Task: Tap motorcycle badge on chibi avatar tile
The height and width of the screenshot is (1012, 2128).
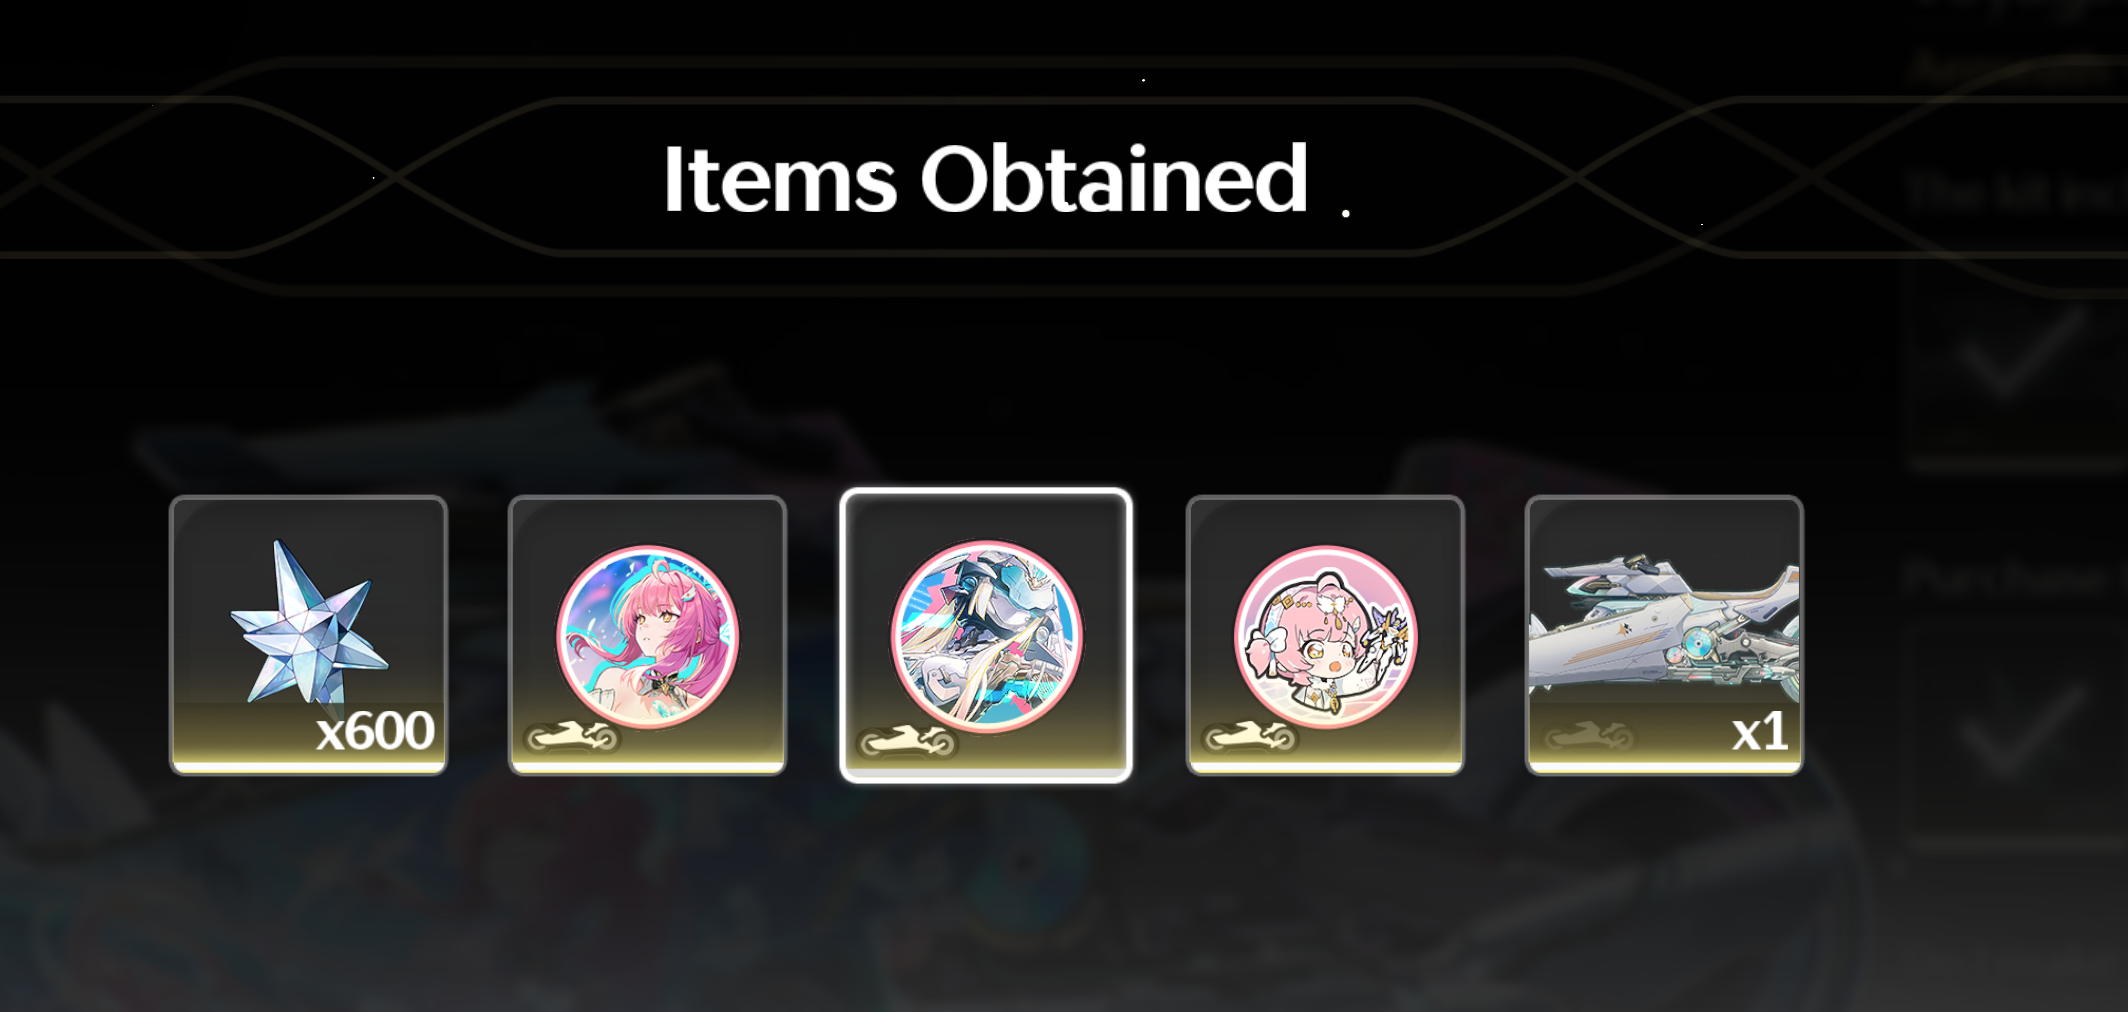Action: tap(1250, 738)
